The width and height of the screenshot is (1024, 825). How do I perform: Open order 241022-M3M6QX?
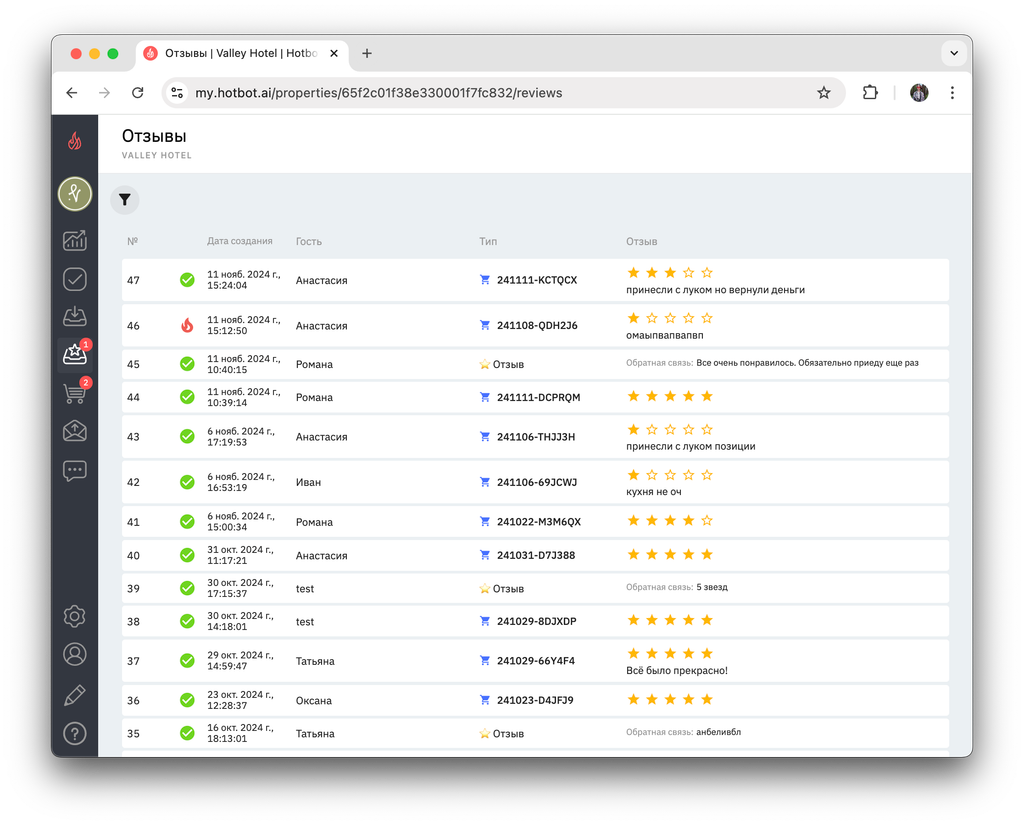pos(539,521)
